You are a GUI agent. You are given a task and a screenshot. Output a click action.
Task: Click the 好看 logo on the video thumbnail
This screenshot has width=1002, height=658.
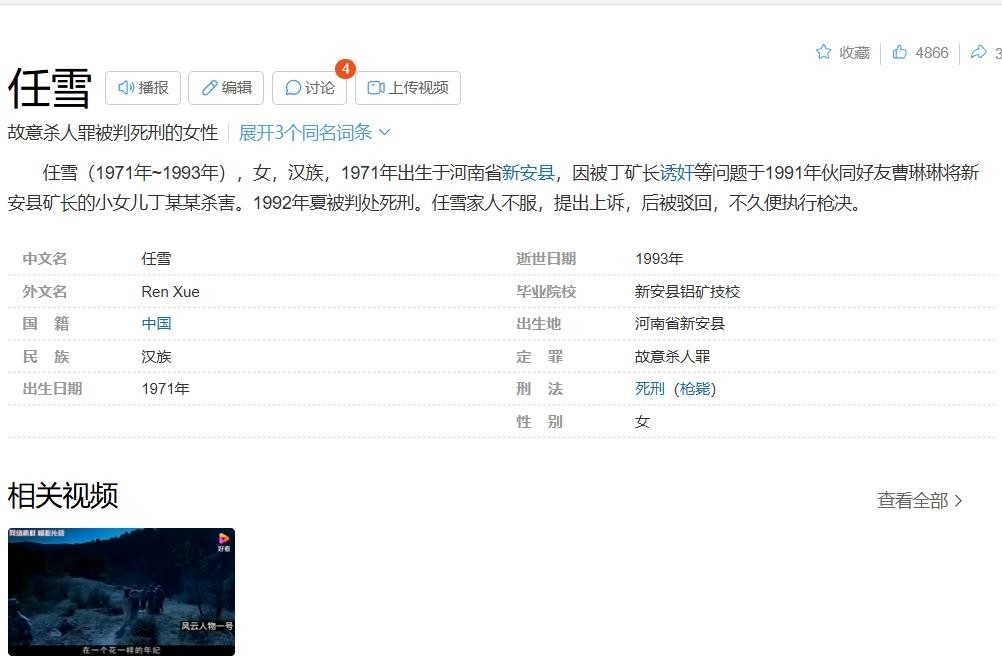click(223, 542)
